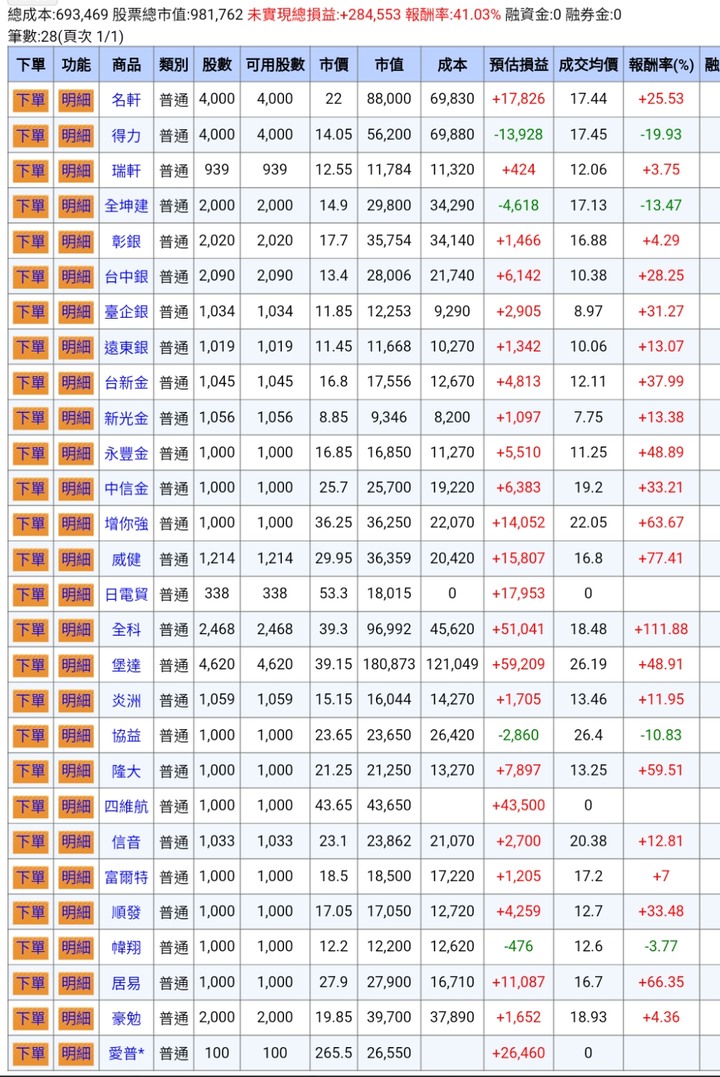
Task: Click the 下單 button for 得力
Action: click(30, 135)
